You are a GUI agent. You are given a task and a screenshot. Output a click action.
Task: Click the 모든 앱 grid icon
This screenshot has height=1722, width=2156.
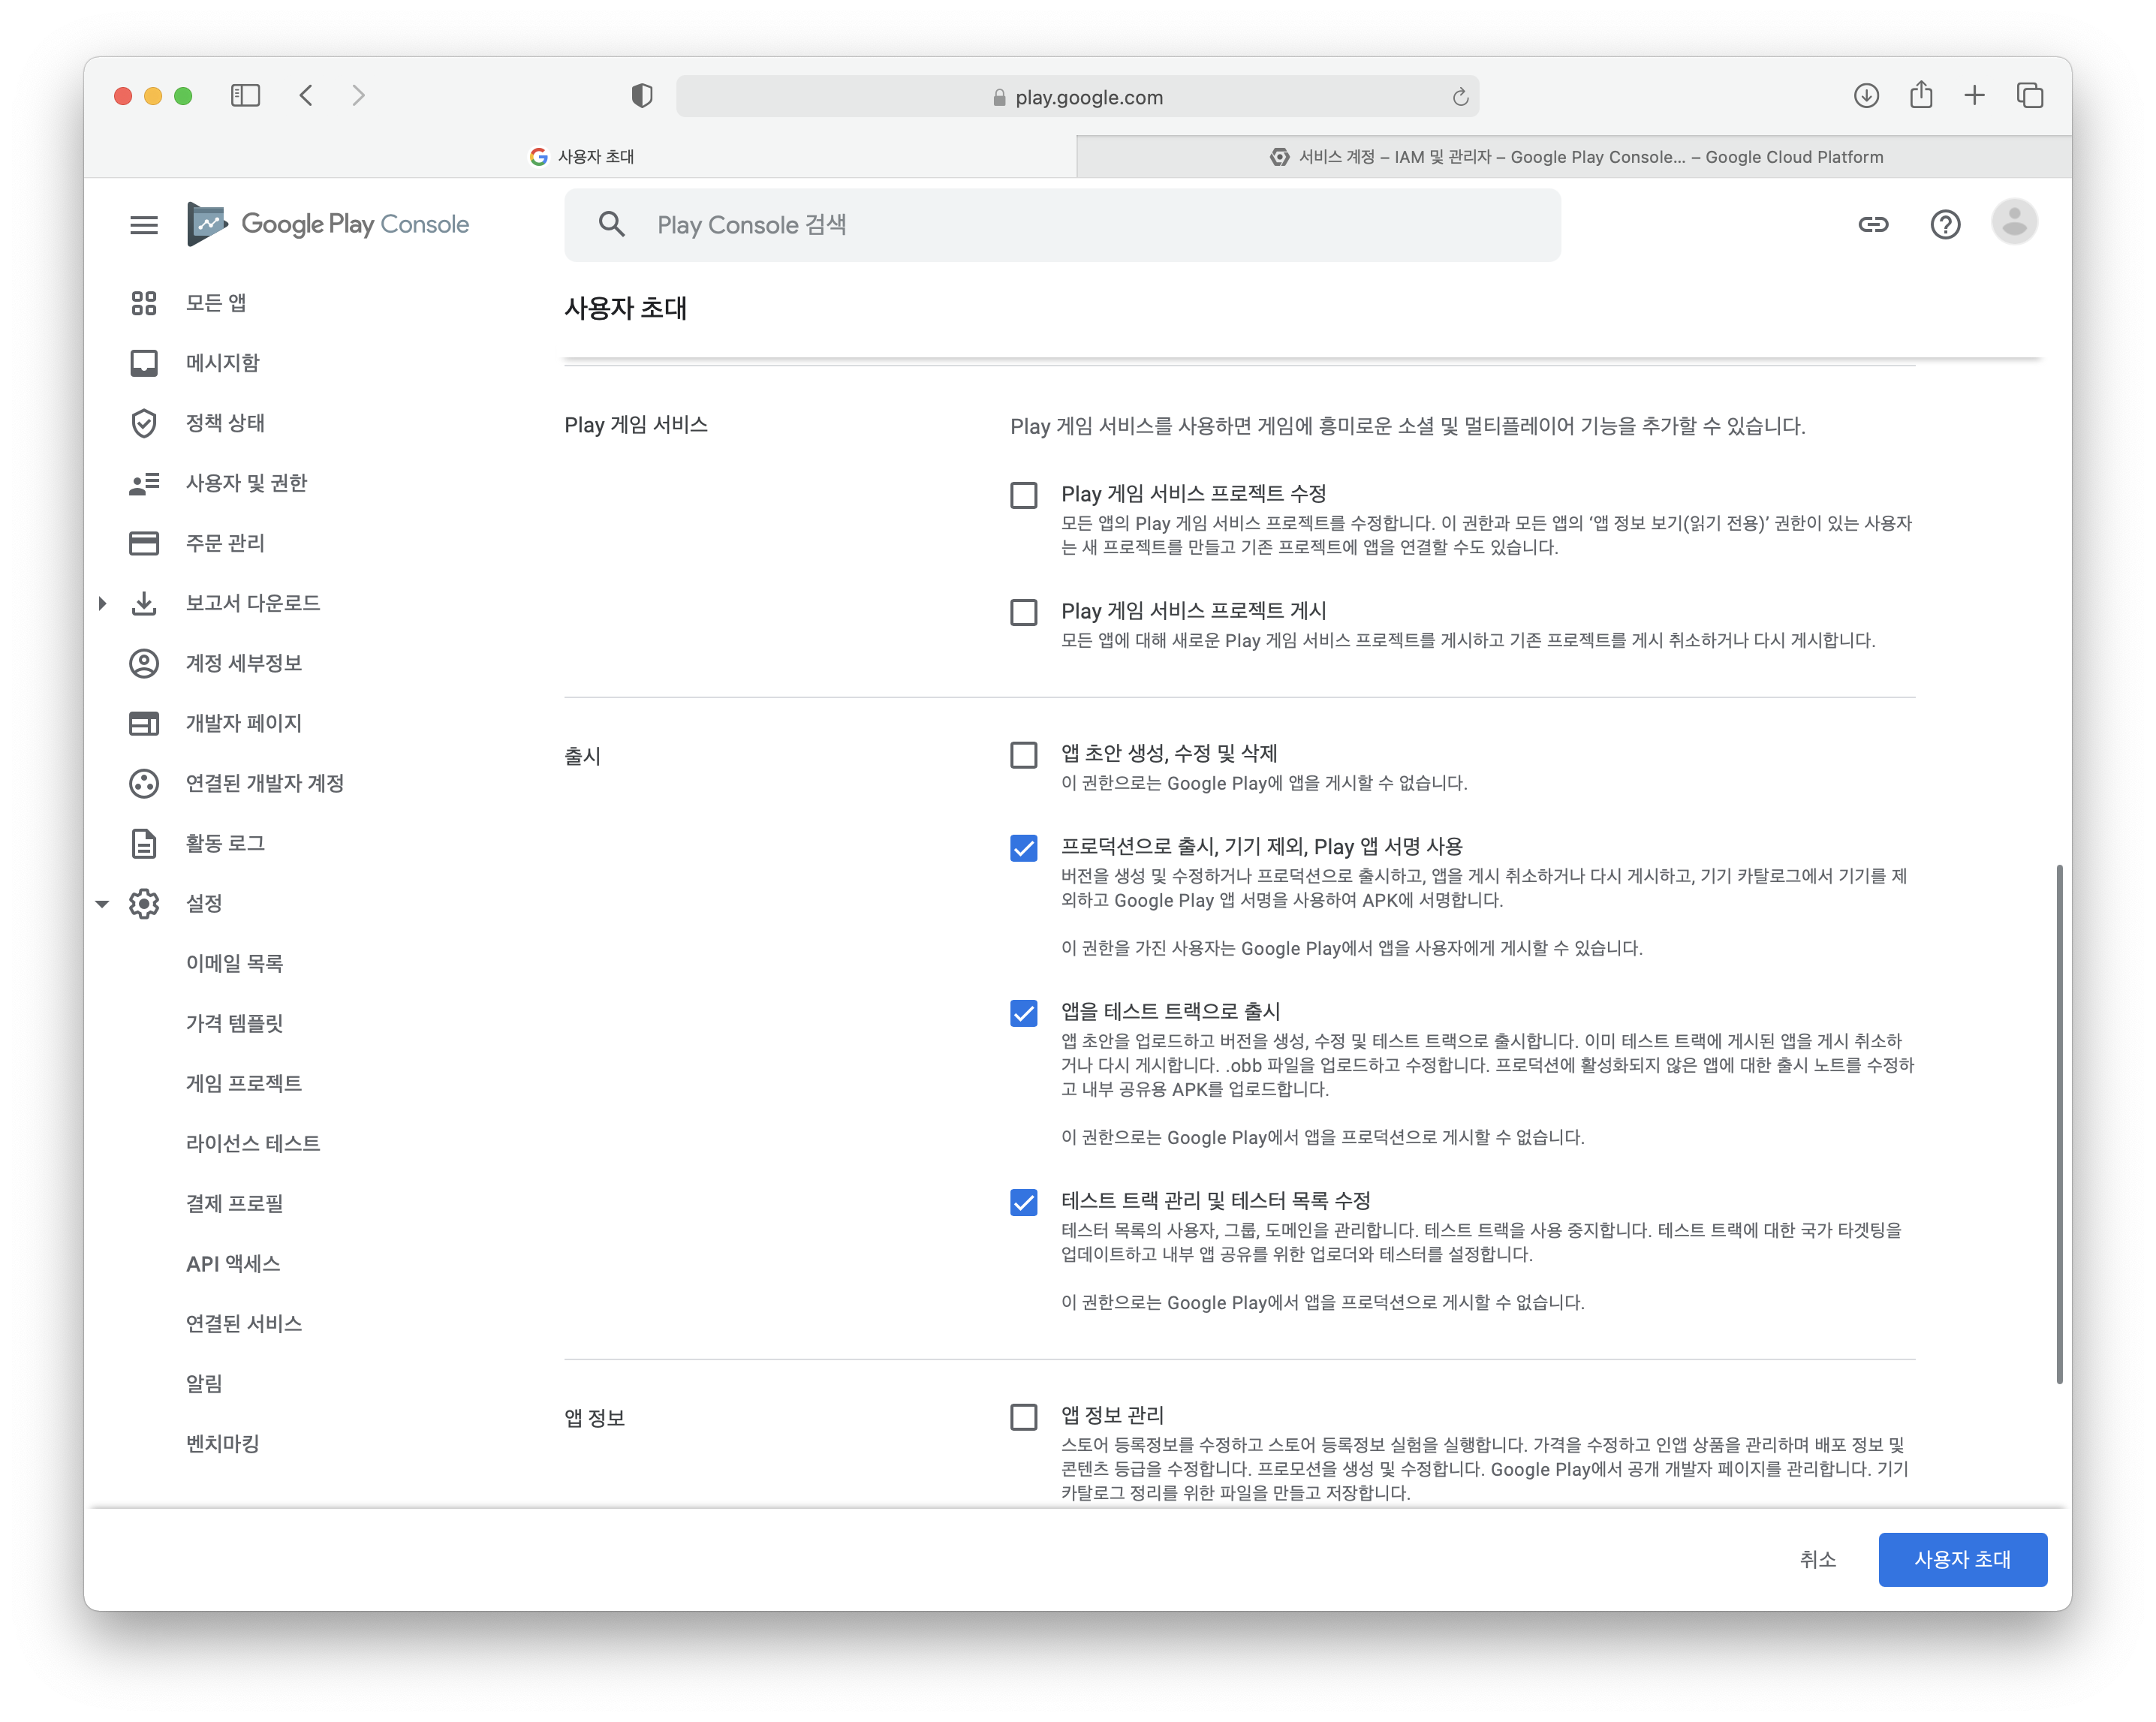(144, 303)
